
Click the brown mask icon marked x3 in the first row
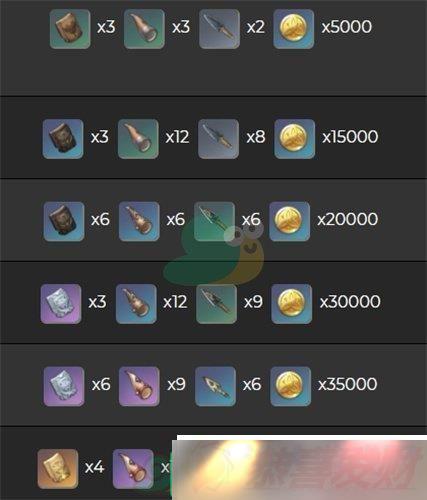click(70, 29)
